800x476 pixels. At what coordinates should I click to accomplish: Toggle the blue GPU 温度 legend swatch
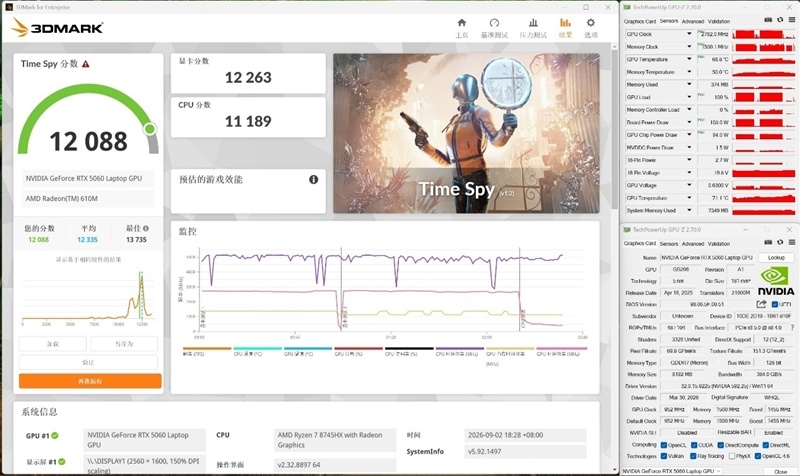click(308, 348)
